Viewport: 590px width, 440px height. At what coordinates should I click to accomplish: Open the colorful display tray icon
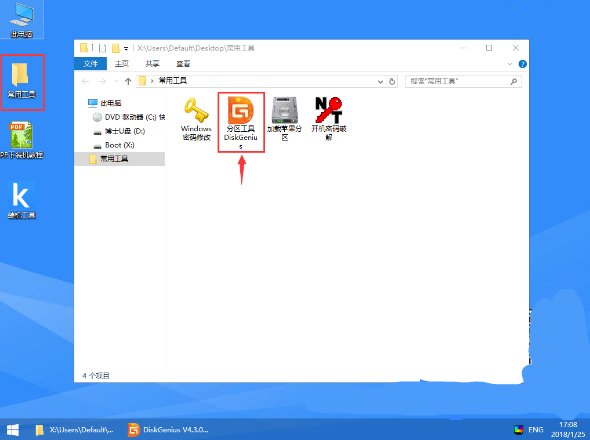click(519, 429)
